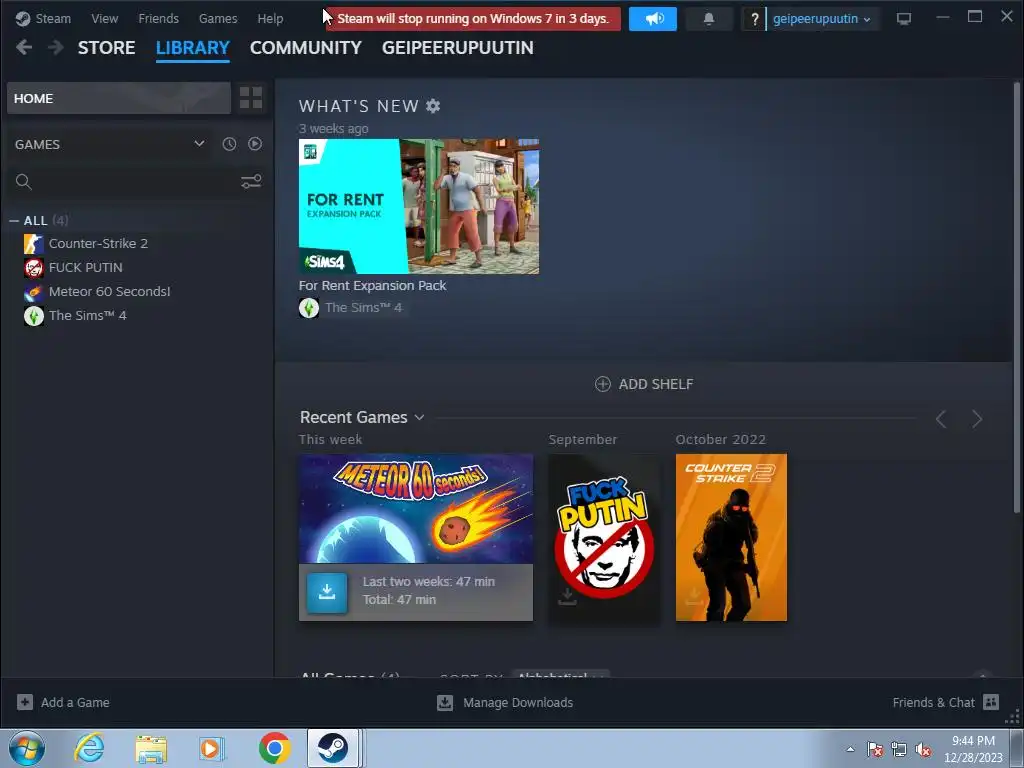
Task: Expand the geipeerupuutin account dropdown
Action: pyautogui.click(x=821, y=19)
